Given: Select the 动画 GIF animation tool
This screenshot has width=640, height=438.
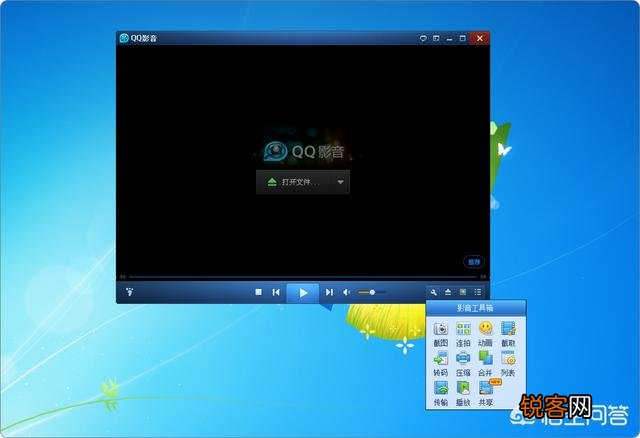Looking at the screenshot, I should coord(486,330).
